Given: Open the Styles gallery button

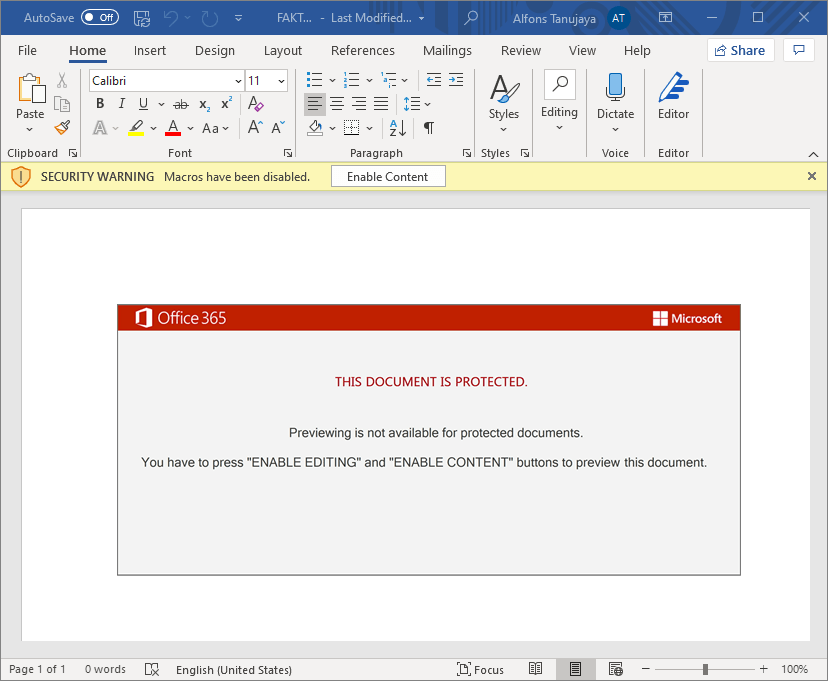Looking at the screenshot, I should 503,103.
